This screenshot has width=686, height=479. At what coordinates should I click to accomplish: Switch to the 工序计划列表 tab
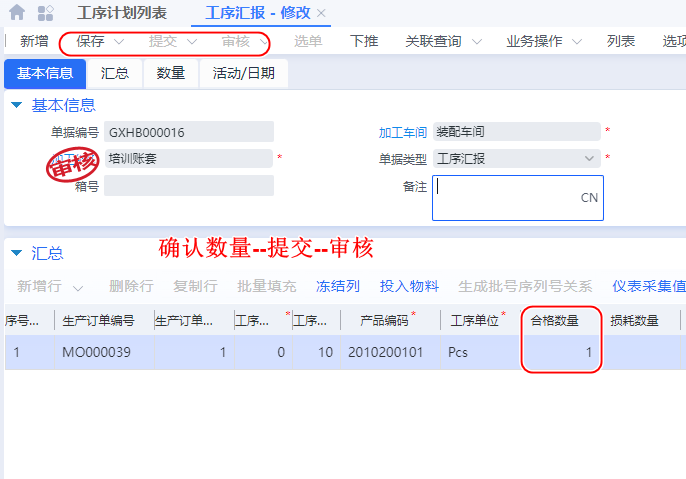pyautogui.click(x=122, y=14)
